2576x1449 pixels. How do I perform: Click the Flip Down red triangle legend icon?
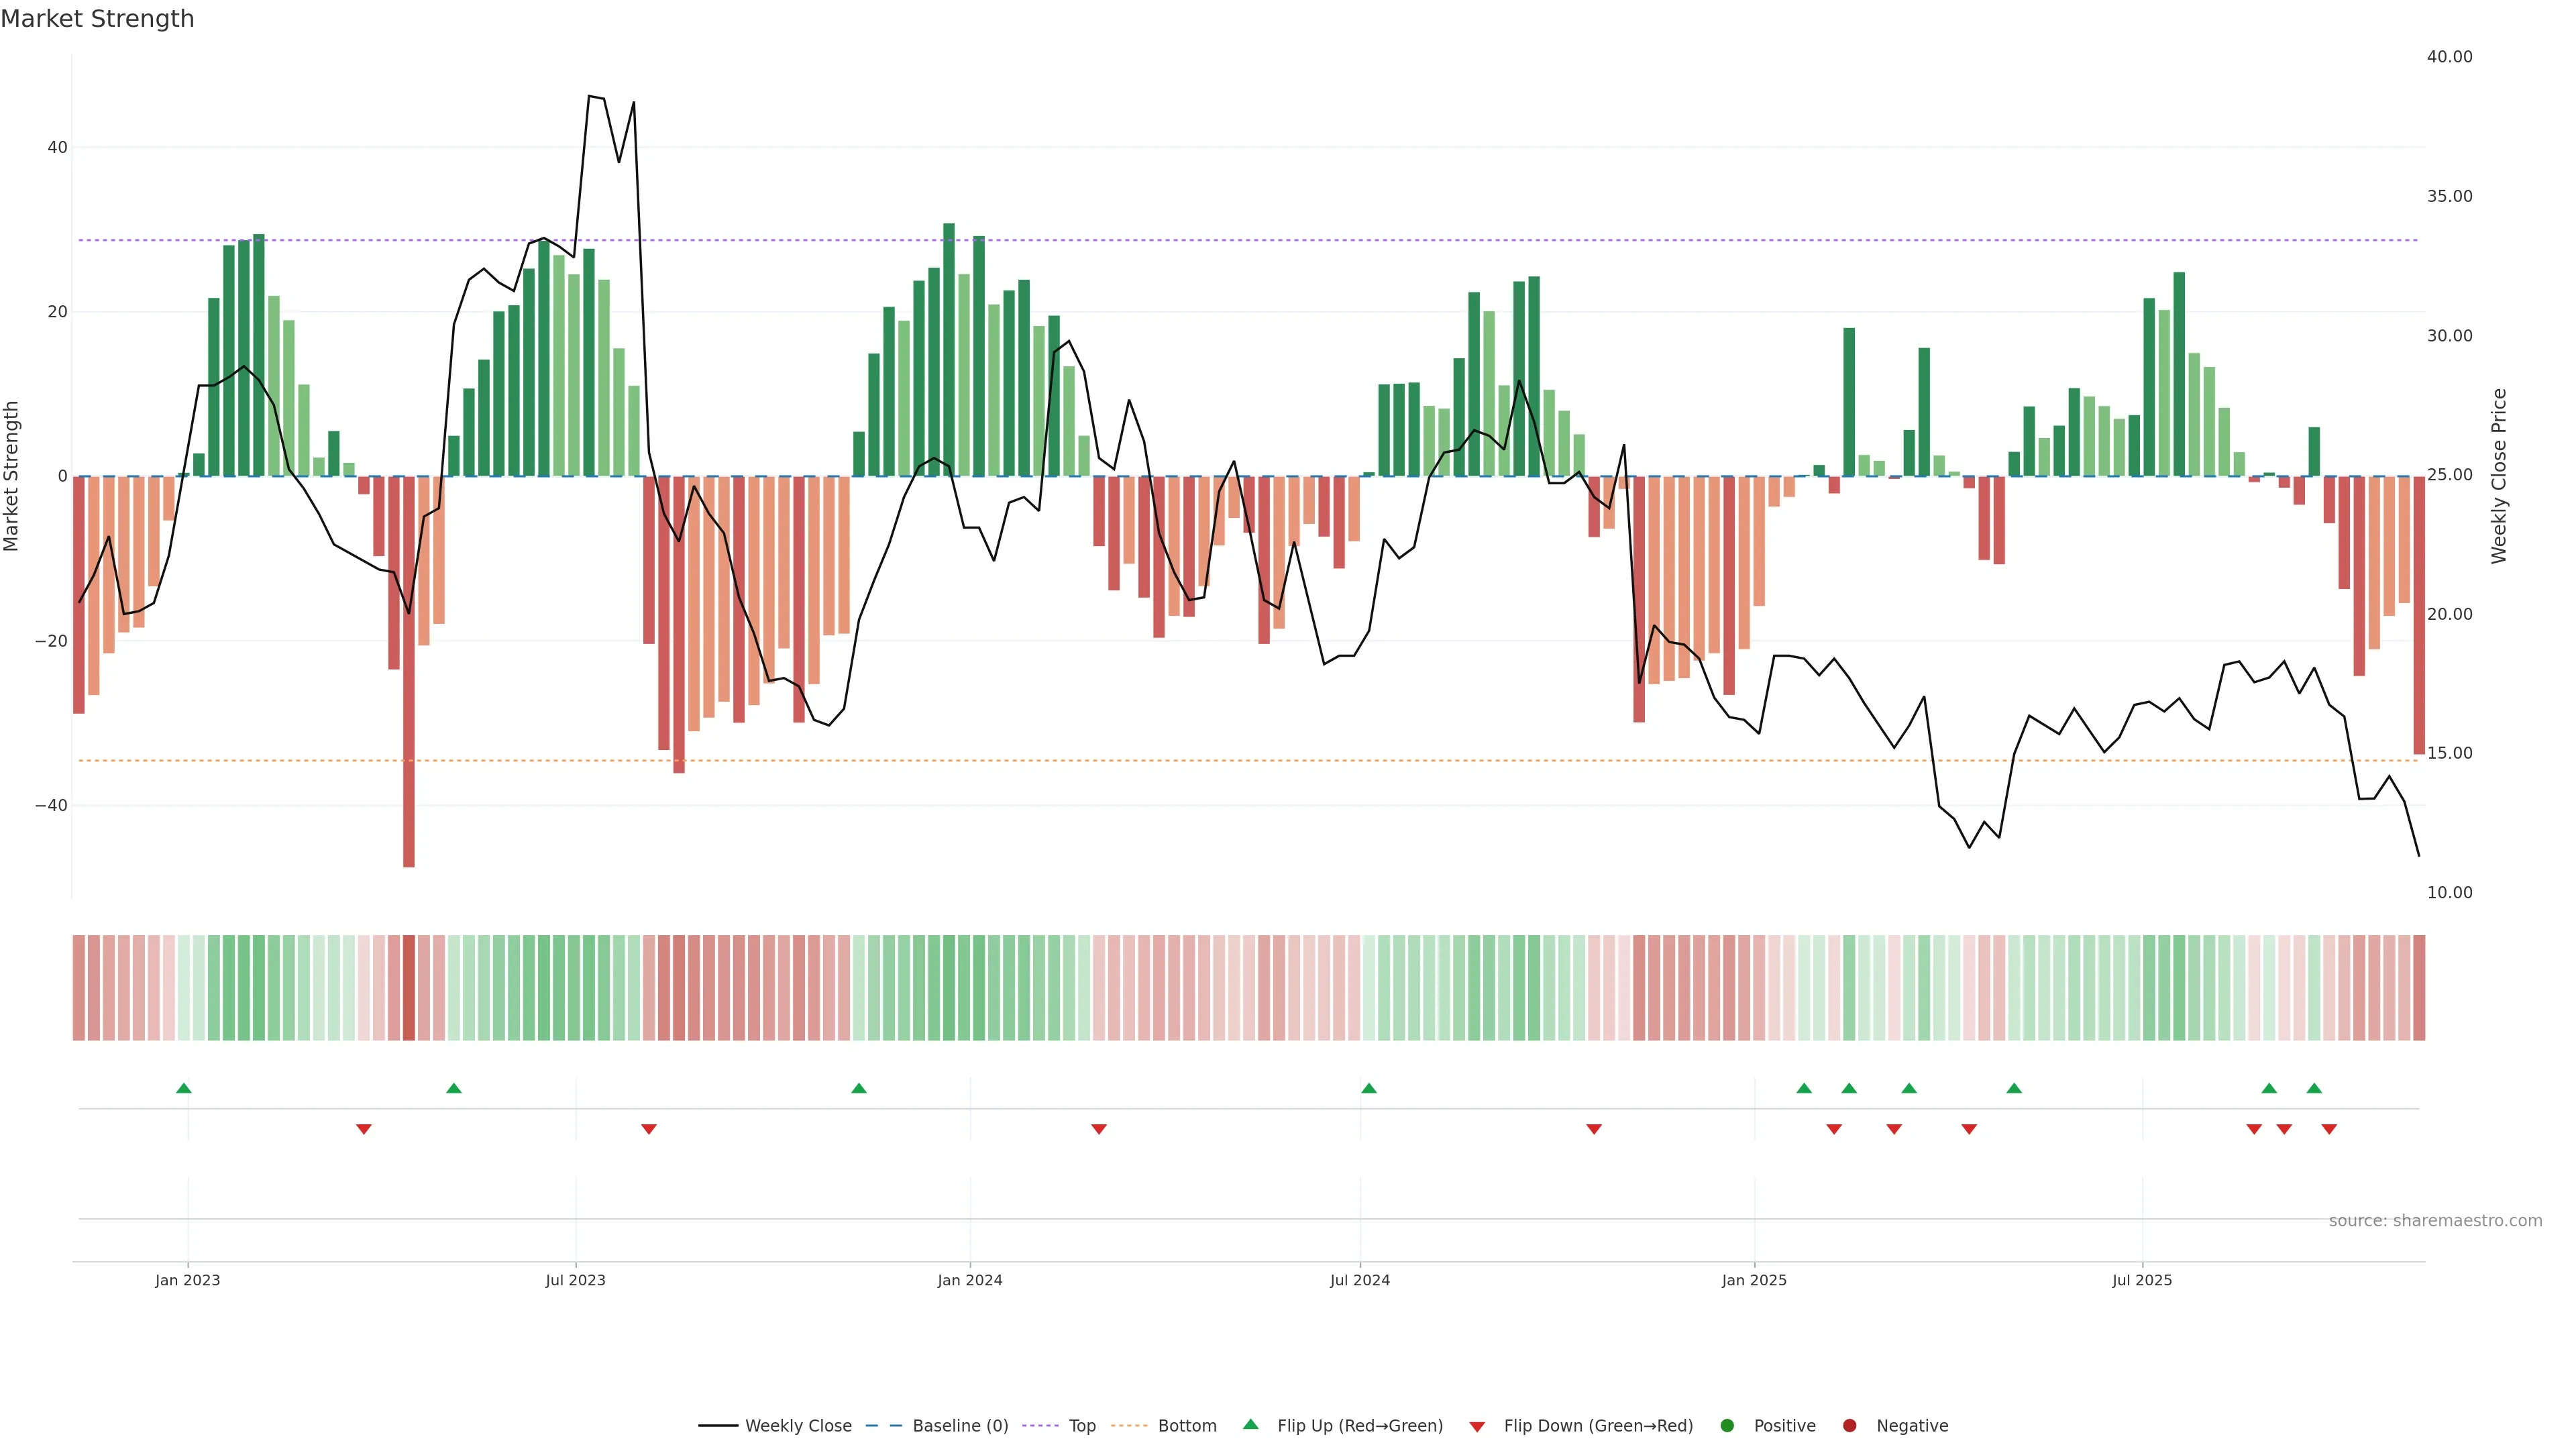(x=1477, y=1426)
